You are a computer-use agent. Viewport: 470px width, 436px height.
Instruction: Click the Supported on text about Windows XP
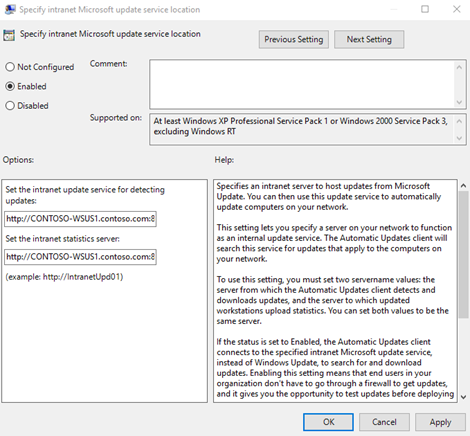click(x=300, y=126)
